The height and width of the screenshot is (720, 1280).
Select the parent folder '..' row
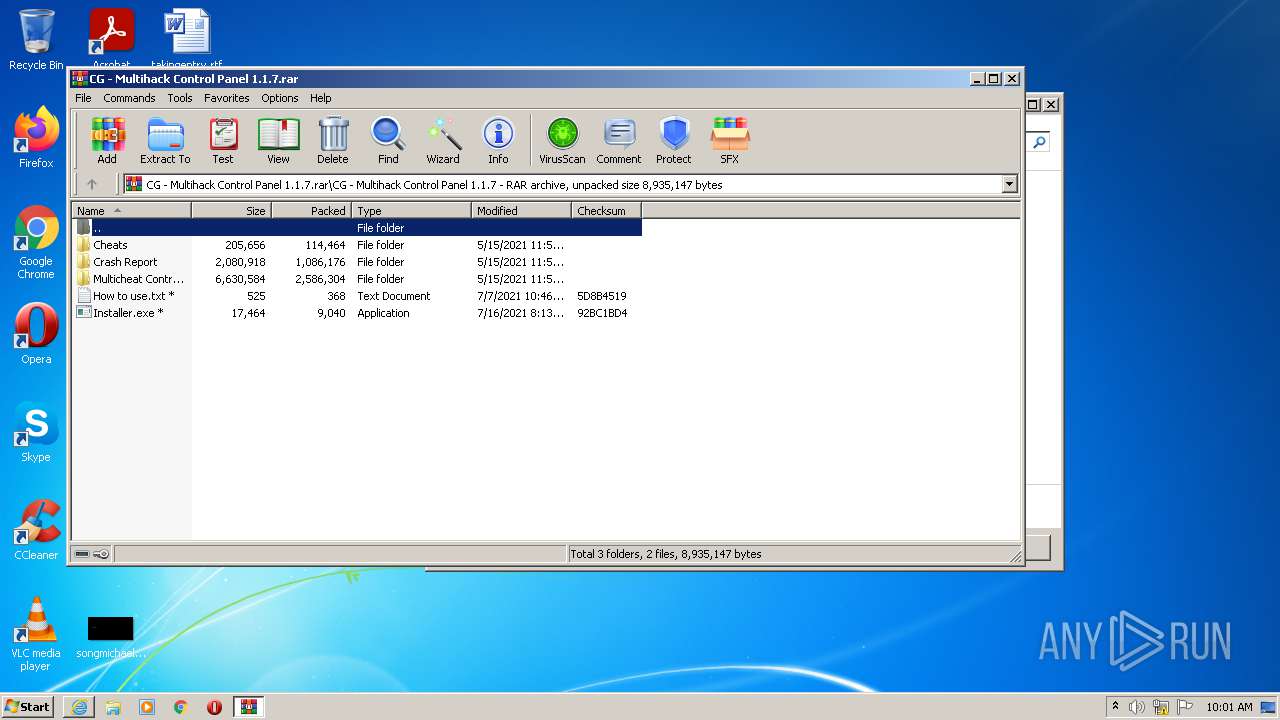[357, 228]
